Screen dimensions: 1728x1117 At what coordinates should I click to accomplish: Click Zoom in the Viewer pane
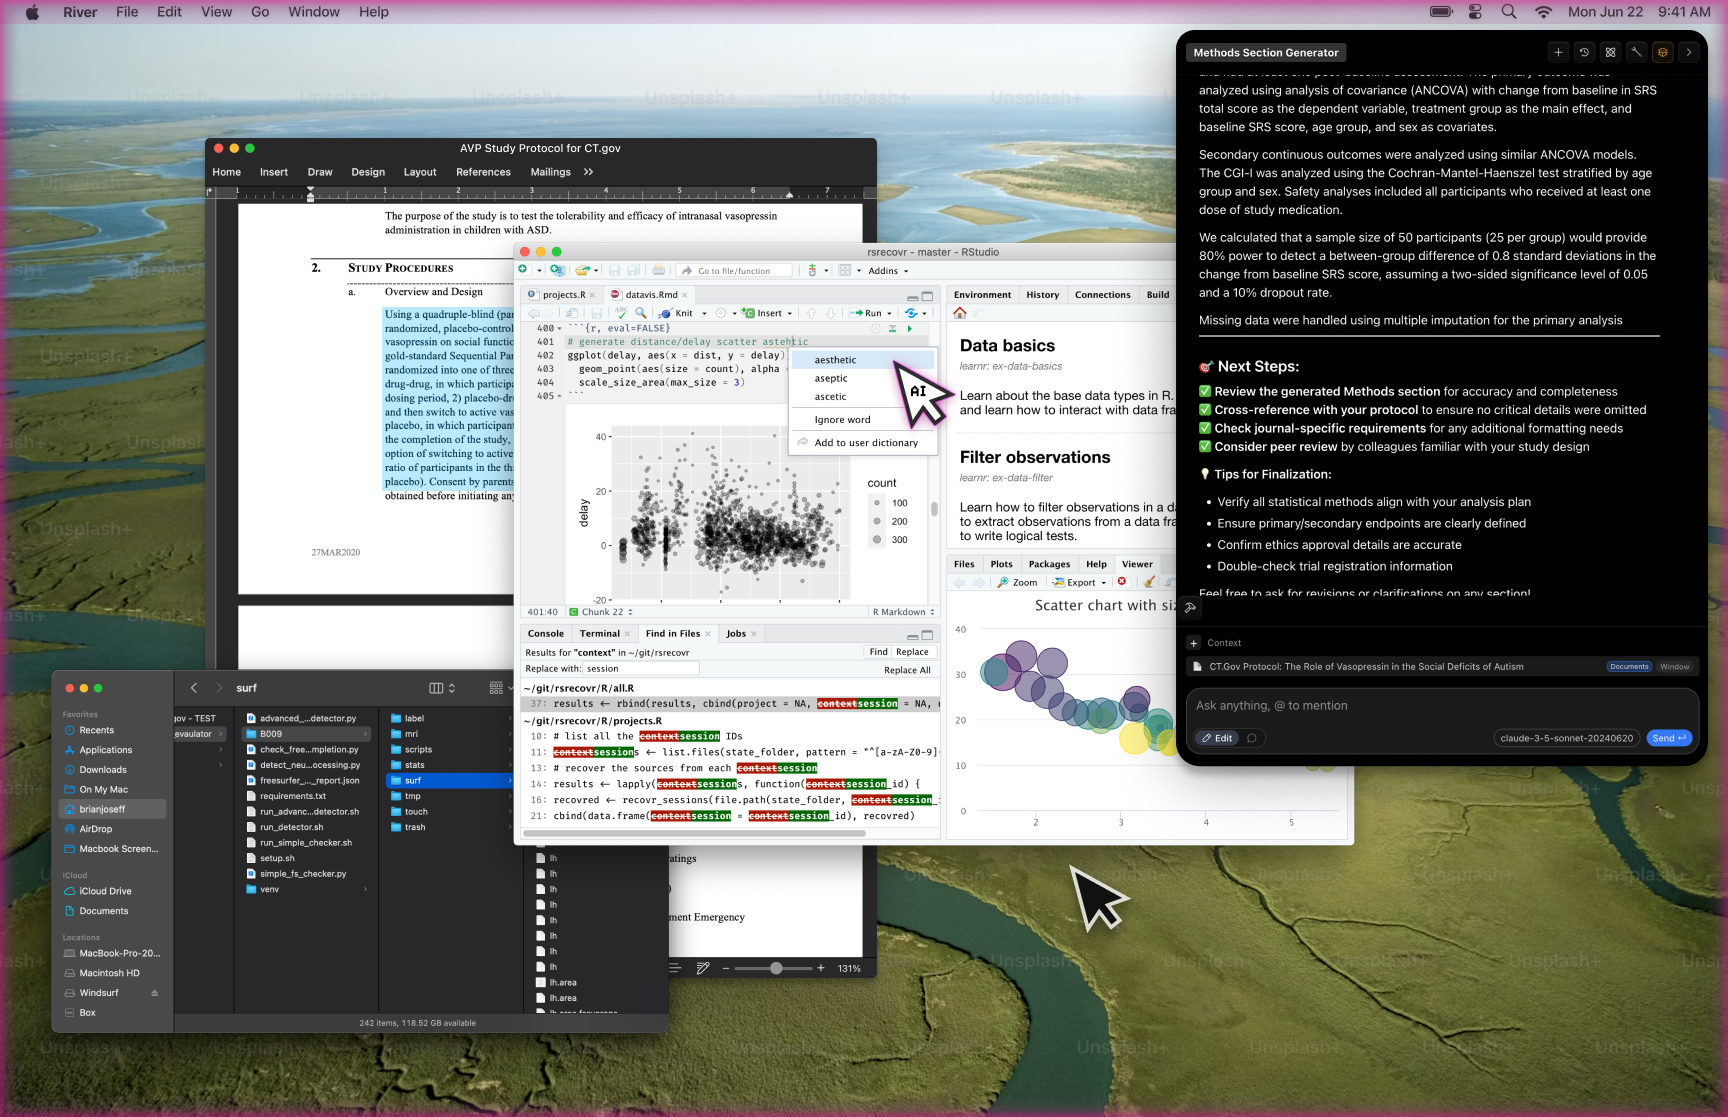click(x=1018, y=582)
